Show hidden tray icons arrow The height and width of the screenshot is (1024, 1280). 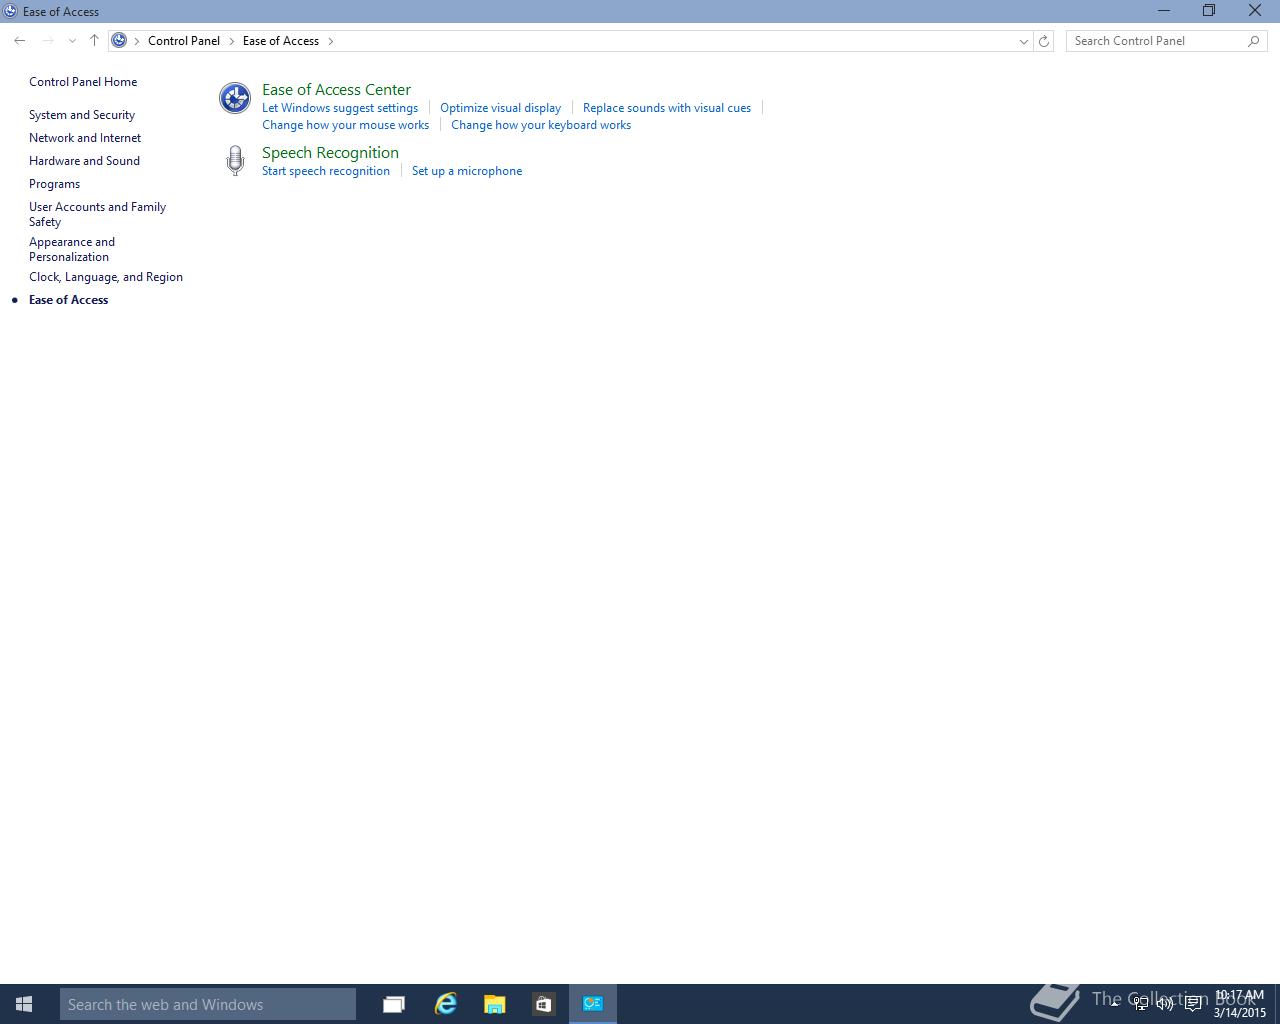point(1114,1003)
